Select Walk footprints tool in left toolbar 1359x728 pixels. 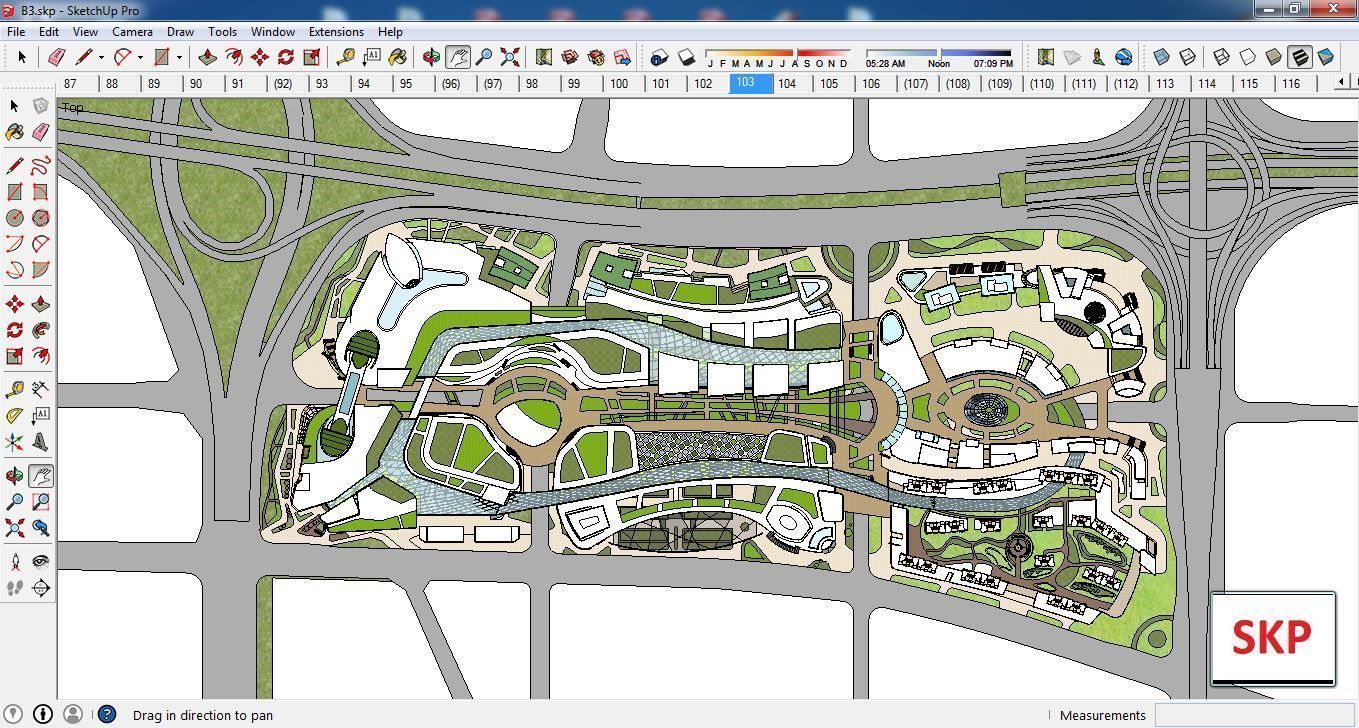point(14,588)
